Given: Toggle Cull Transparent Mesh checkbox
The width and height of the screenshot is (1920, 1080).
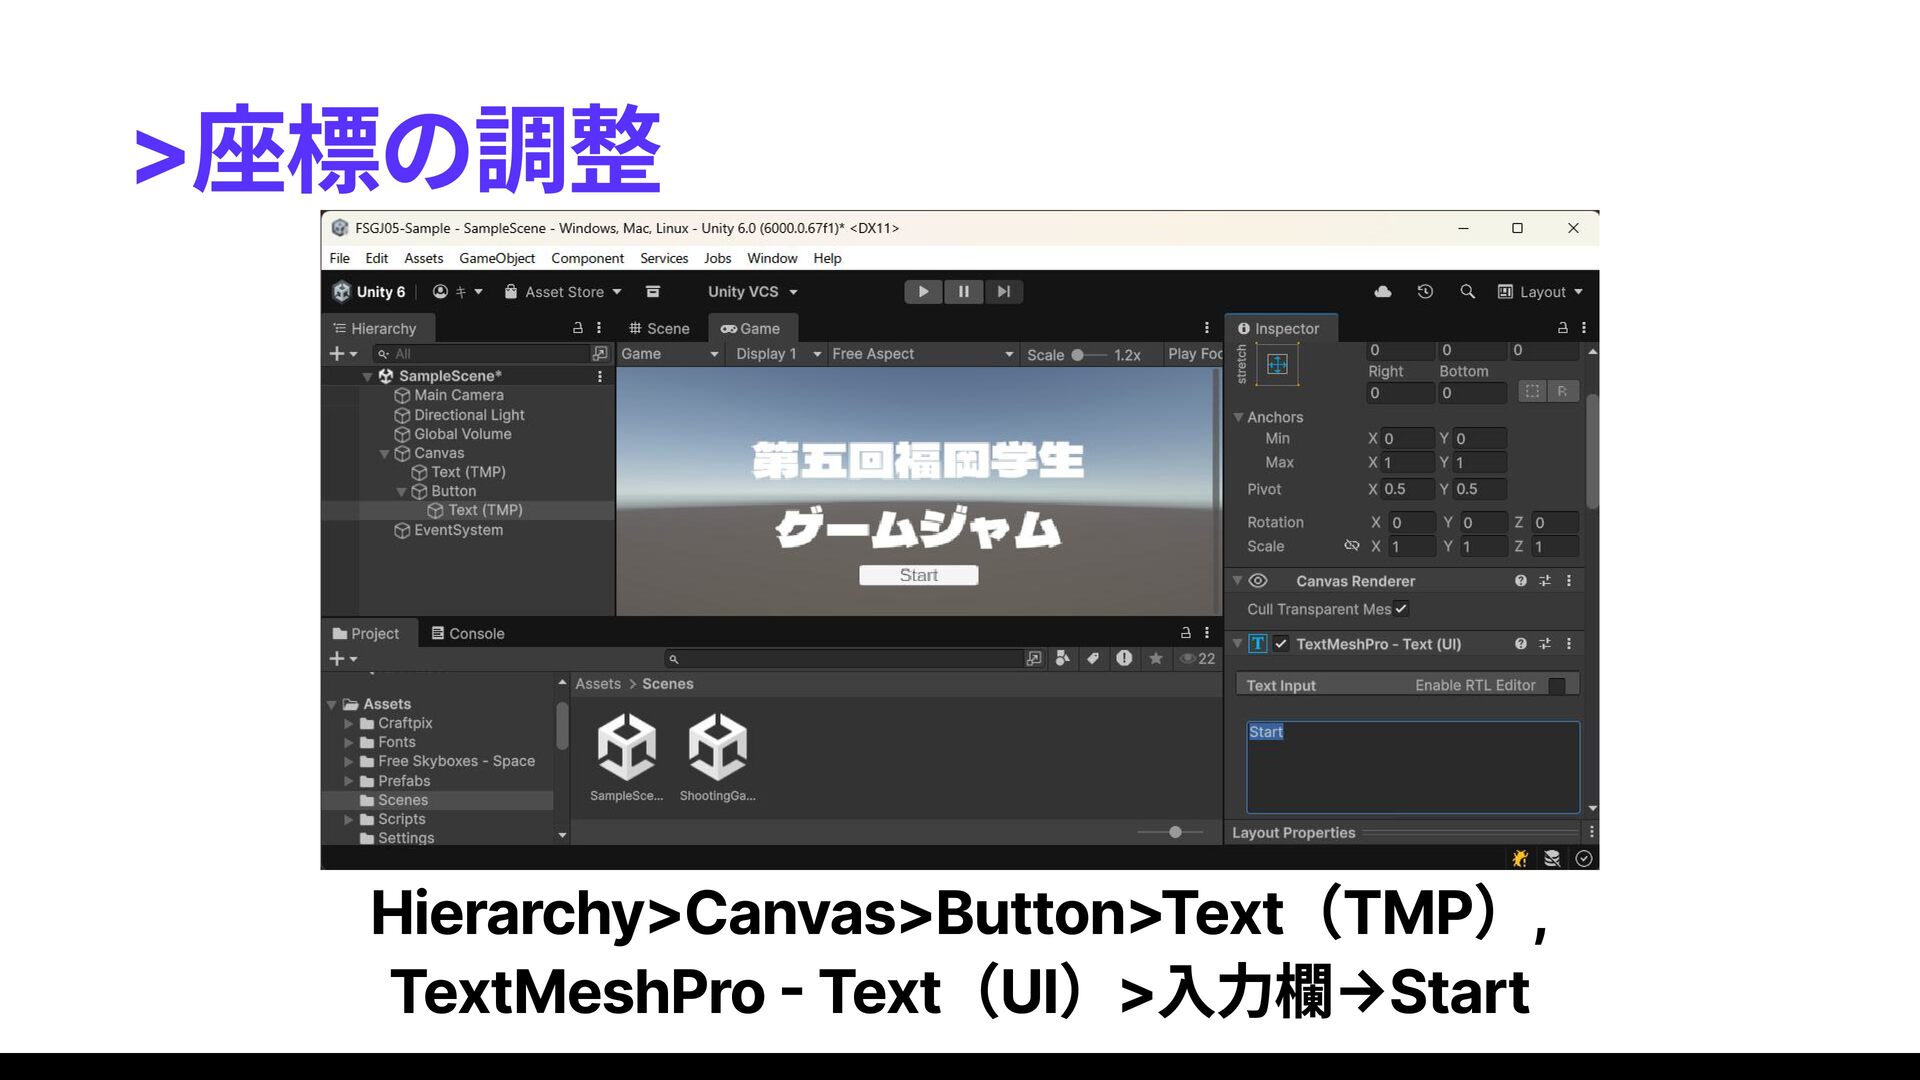Looking at the screenshot, I should (x=1401, y=609).
